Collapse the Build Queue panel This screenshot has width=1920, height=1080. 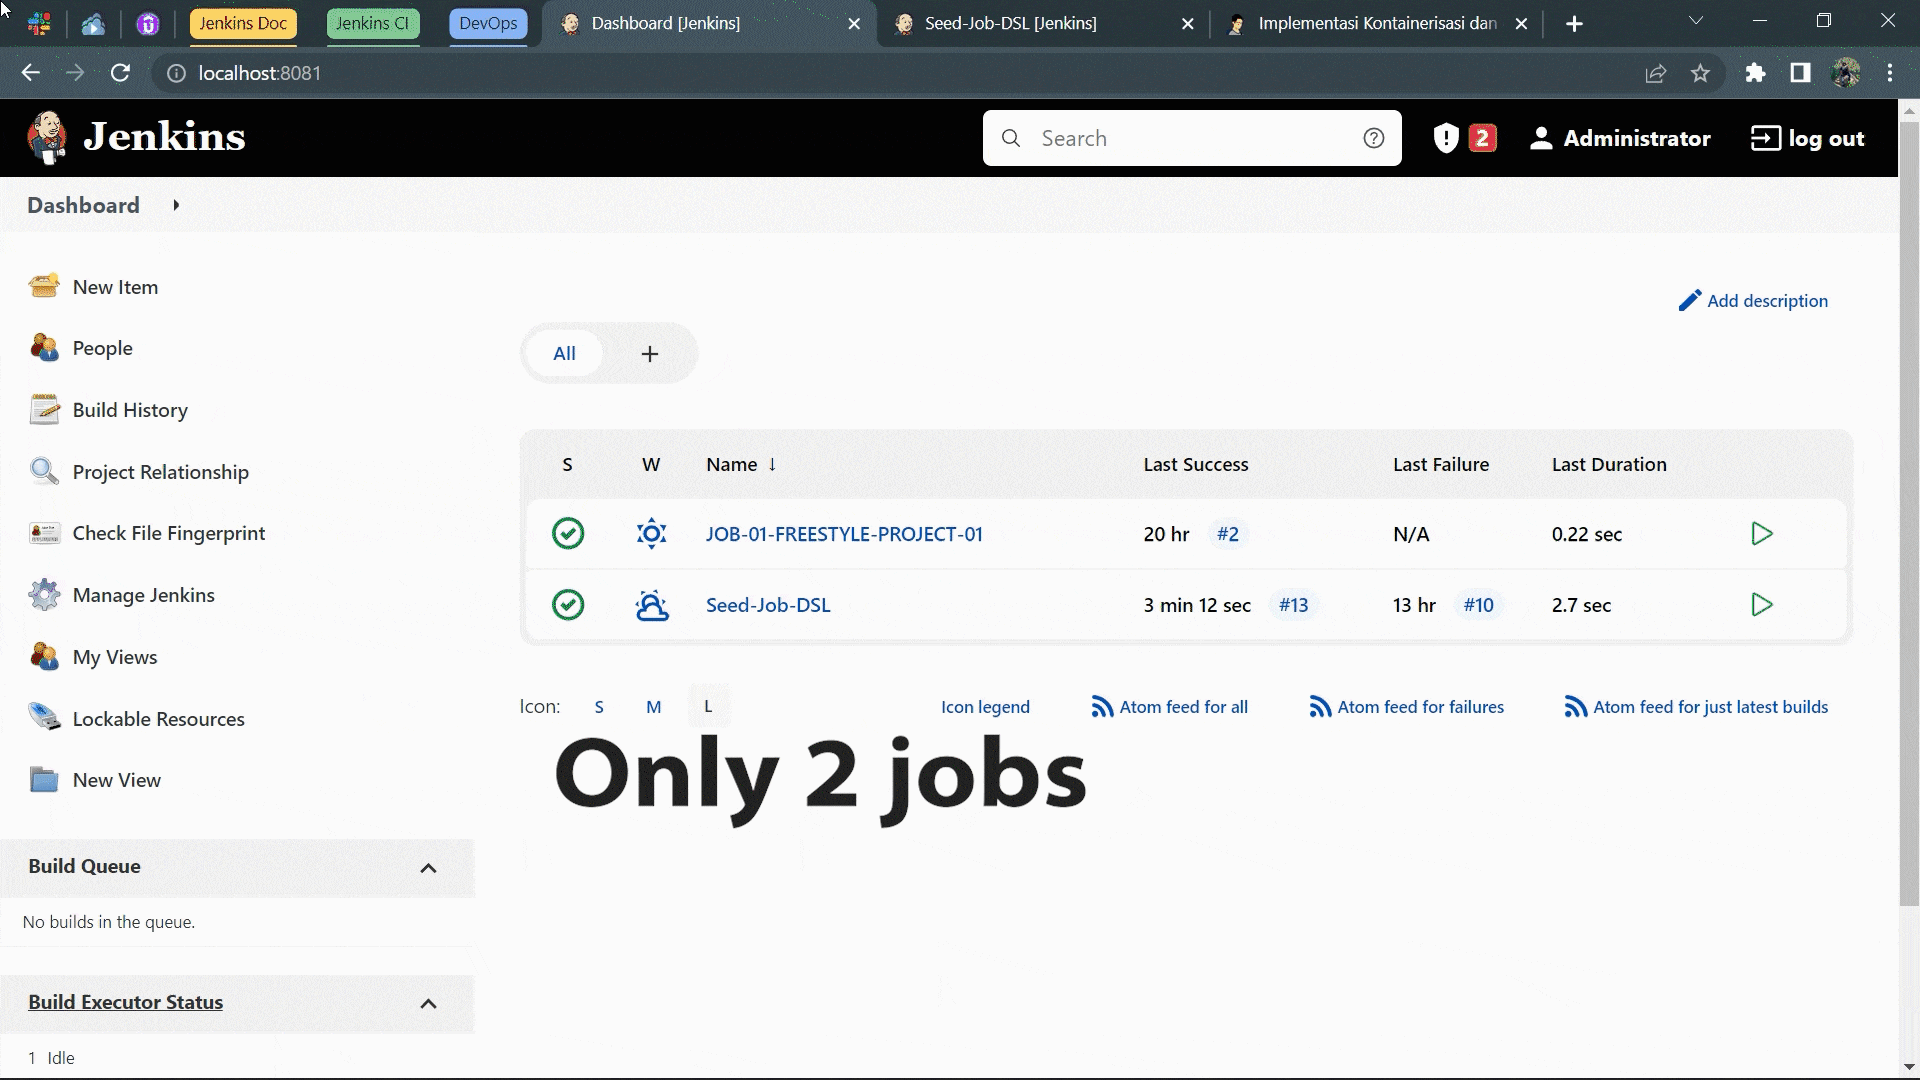428,868
